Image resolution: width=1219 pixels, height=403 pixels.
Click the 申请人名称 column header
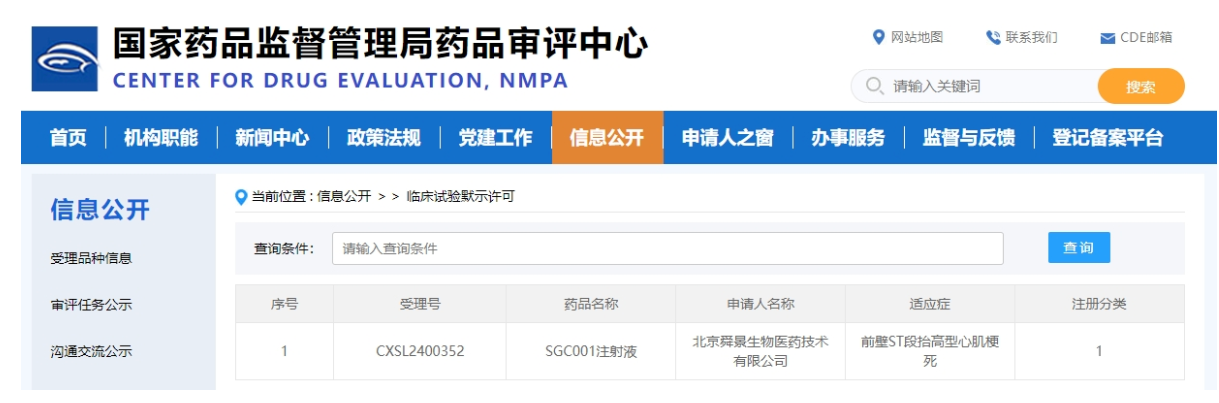coord(760,304)
